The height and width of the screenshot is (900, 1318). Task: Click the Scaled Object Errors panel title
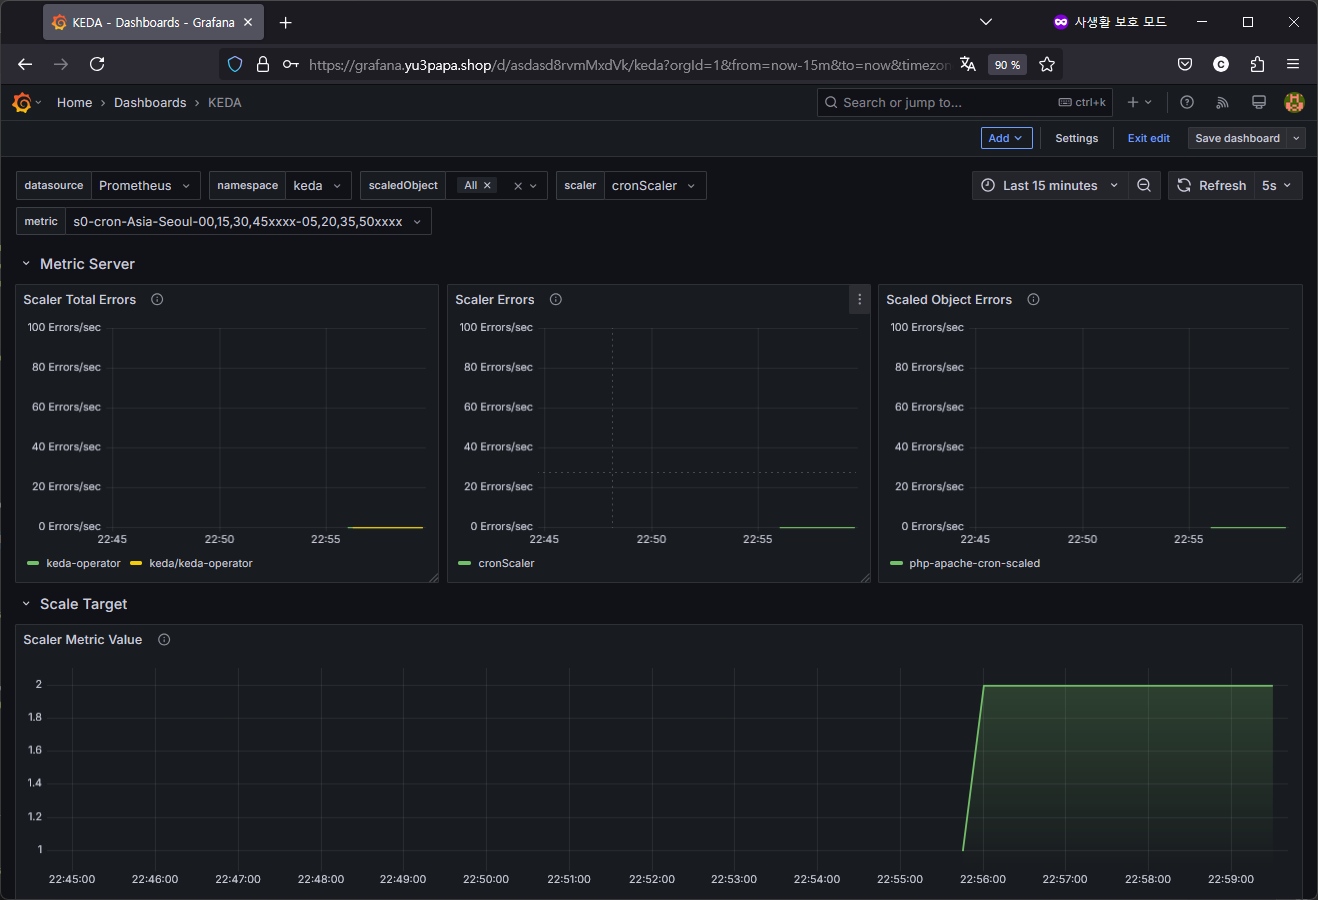pyautogui.click(x=949, y=299)
